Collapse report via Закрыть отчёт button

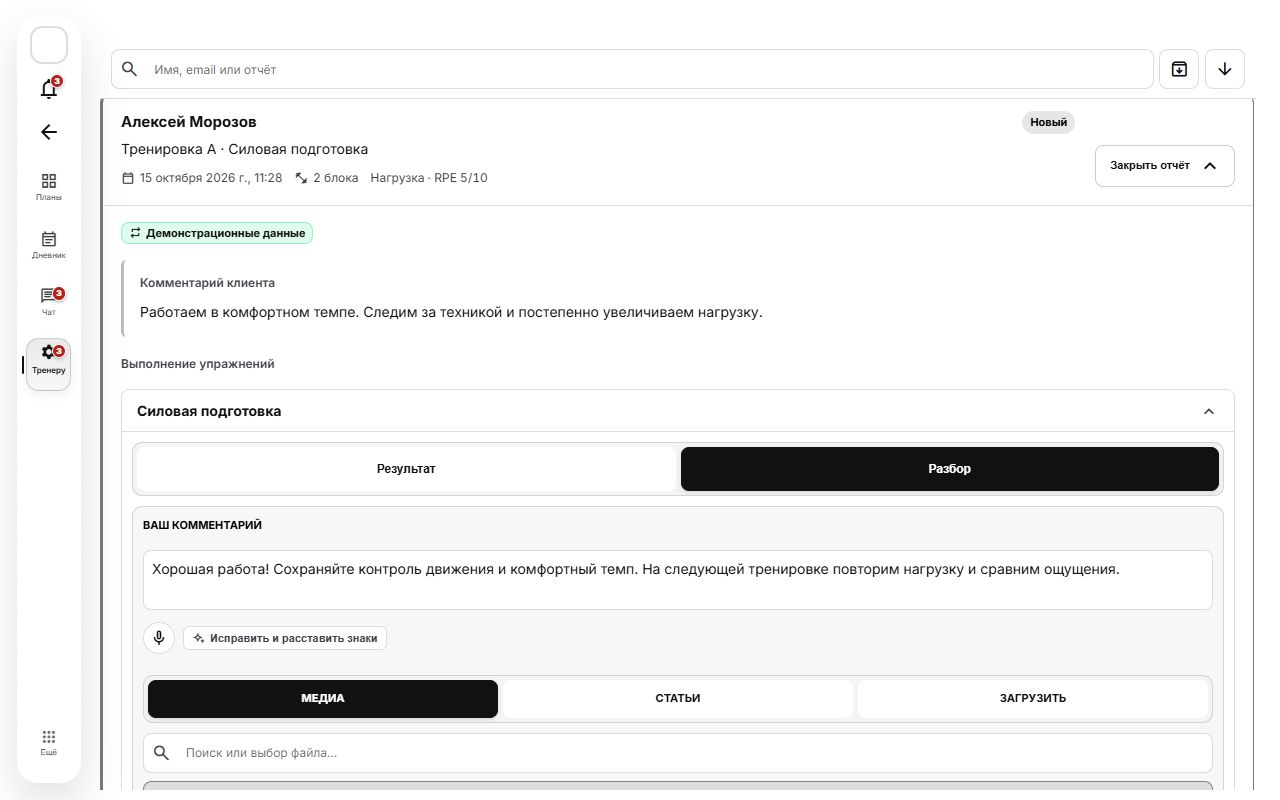tap(1165, 166)
